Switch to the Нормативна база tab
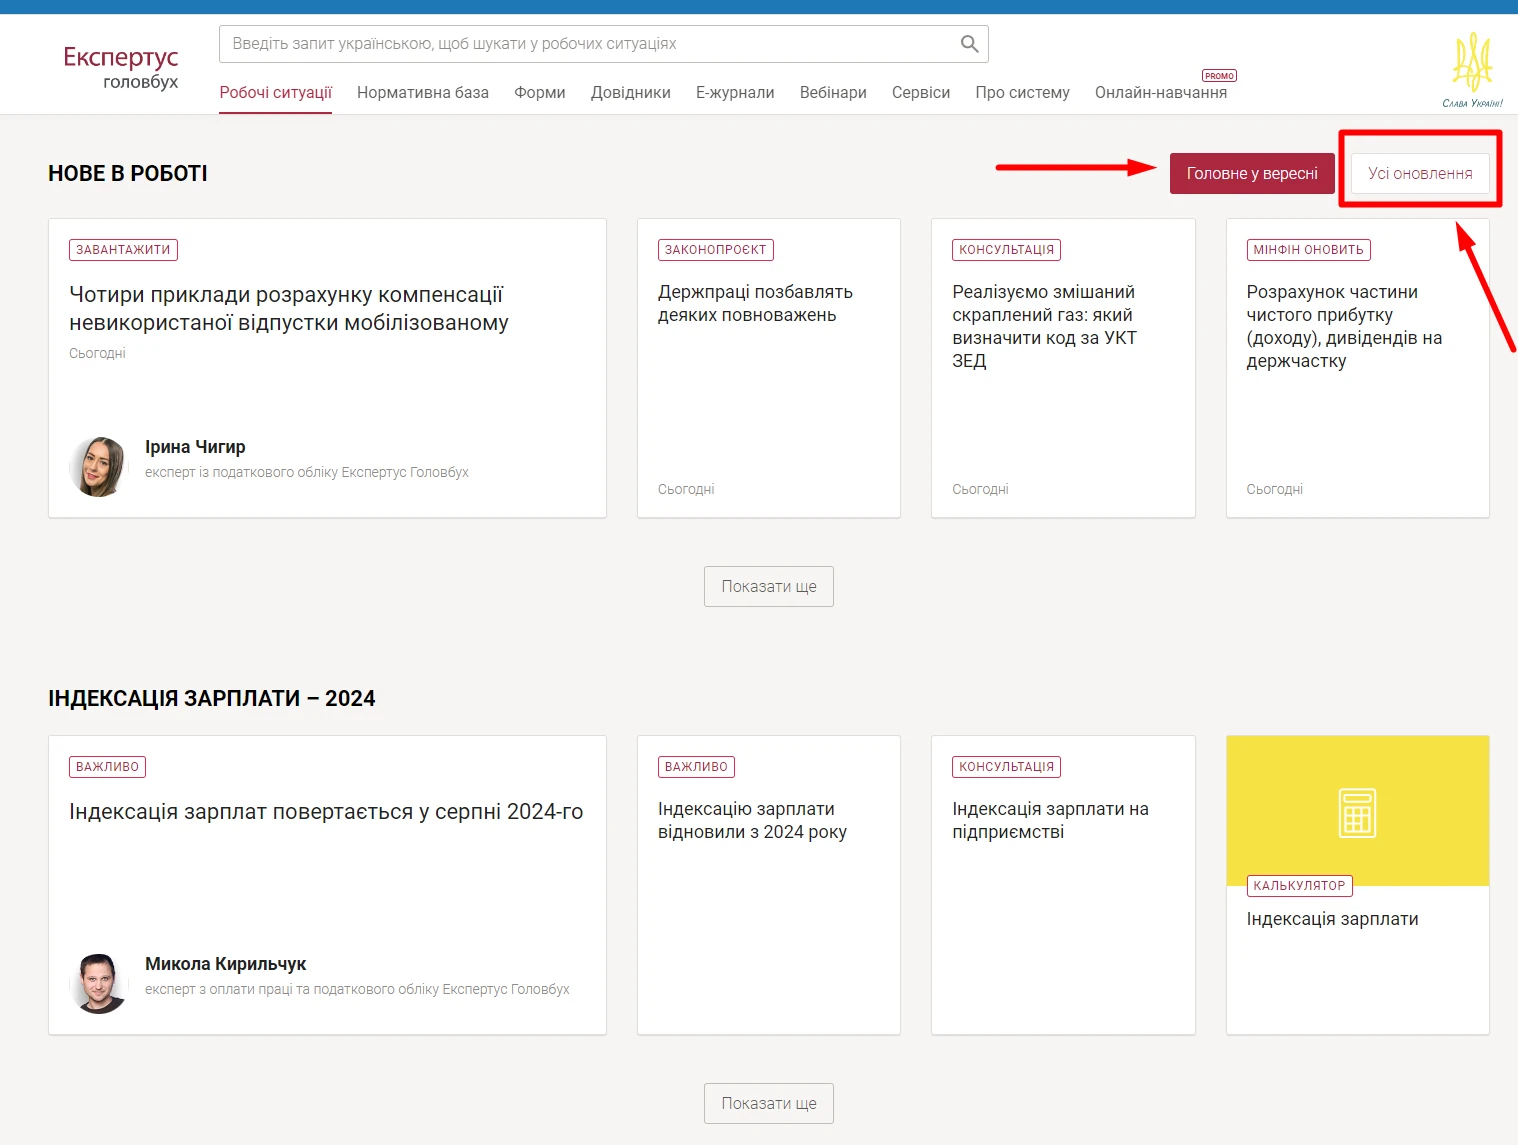 422,93
